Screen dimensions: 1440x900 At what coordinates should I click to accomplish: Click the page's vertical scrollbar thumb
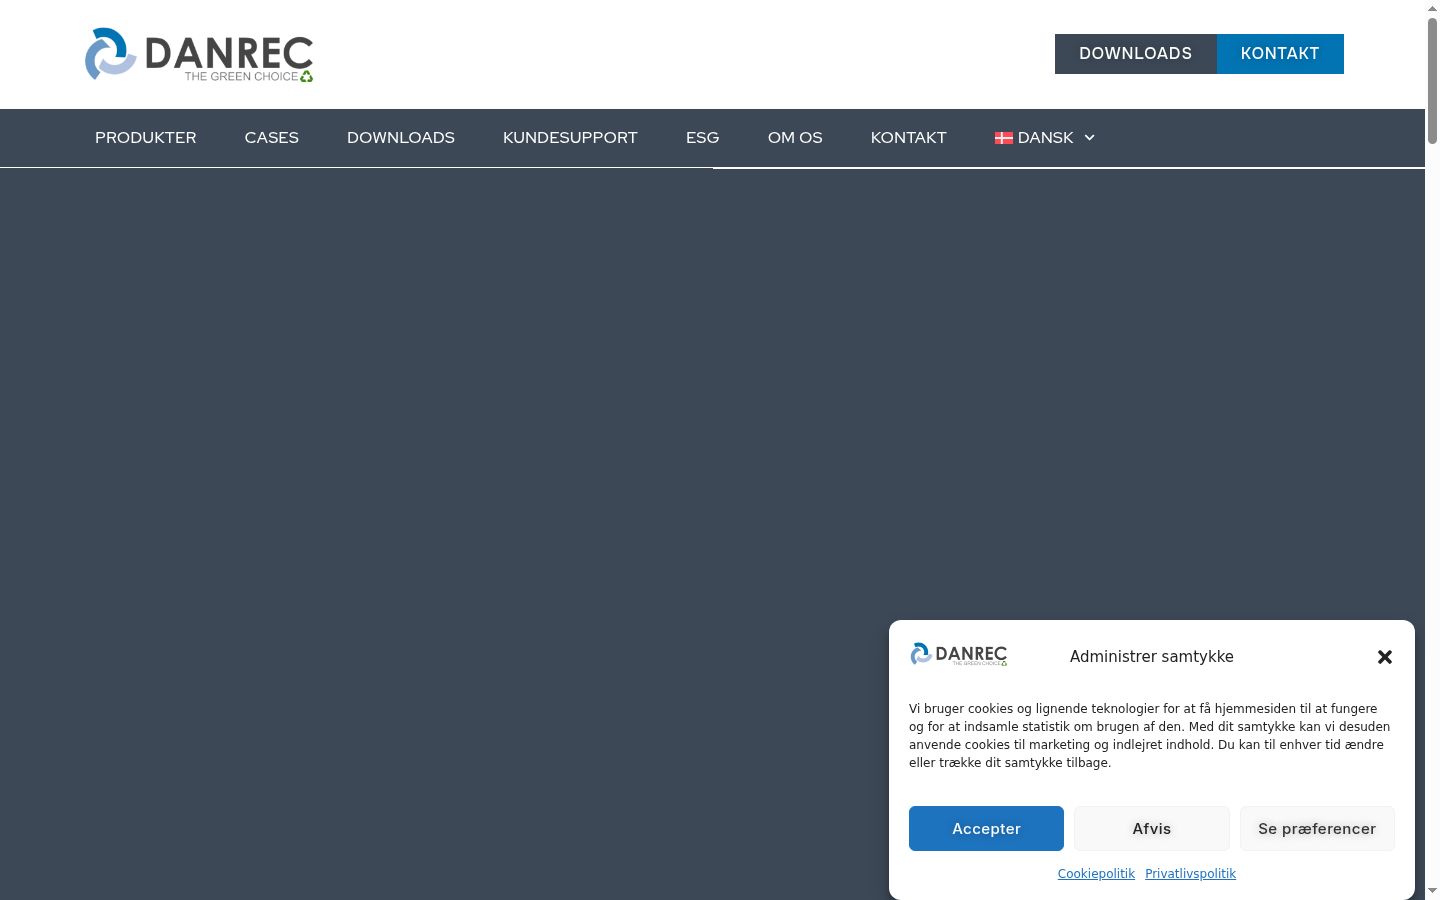tap(1432, 80)
